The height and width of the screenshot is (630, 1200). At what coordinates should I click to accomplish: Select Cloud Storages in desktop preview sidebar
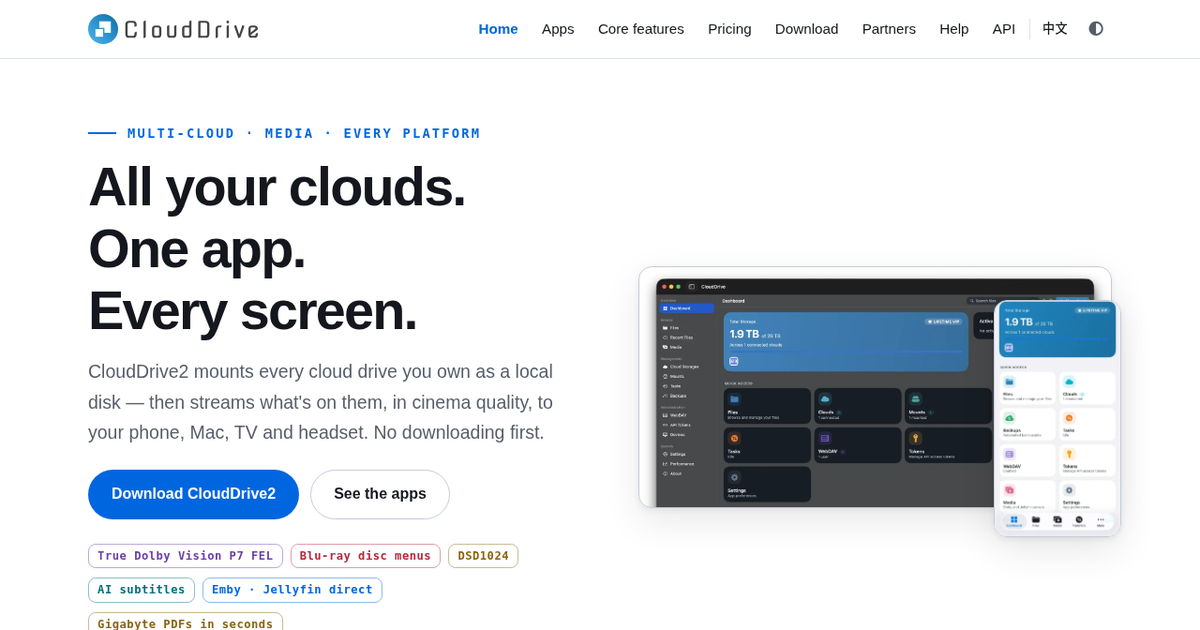pos(686,367)
